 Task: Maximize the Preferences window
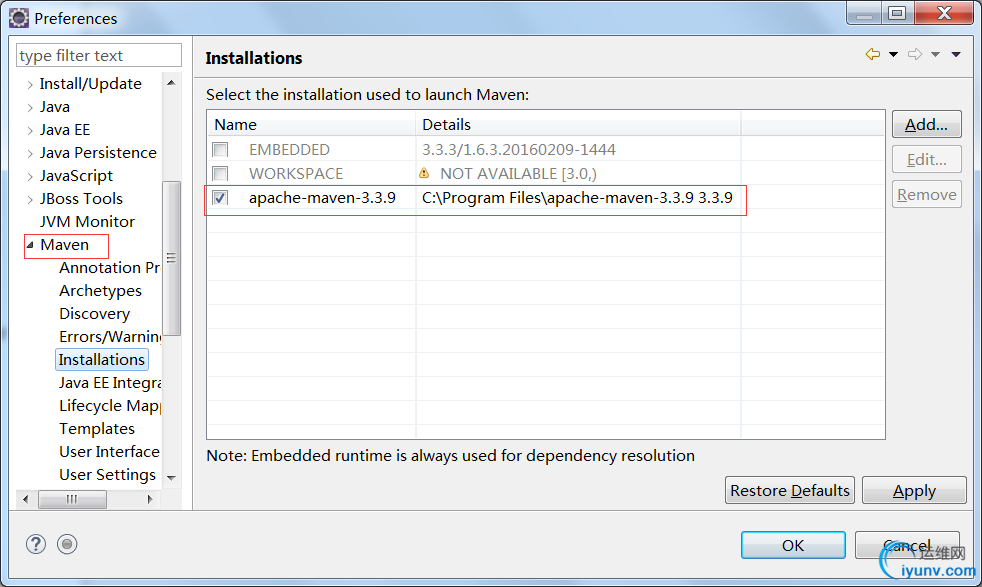point(897,13)
